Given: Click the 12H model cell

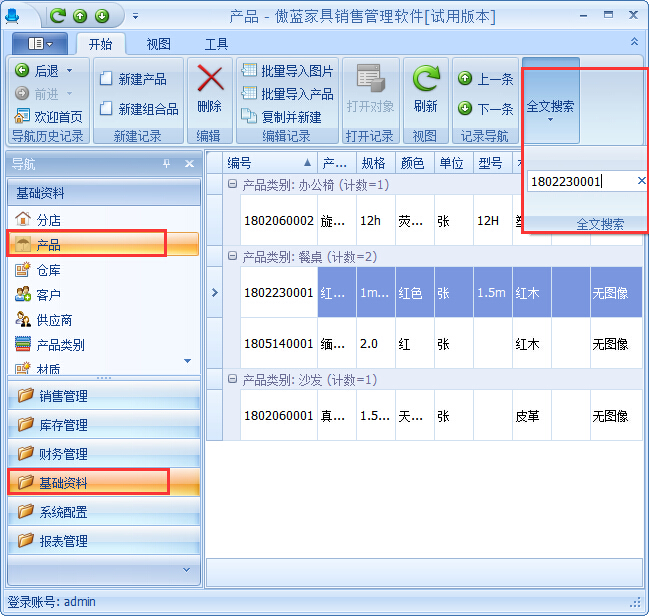Looking at the screenshot, I should click(x=493, y=221).
